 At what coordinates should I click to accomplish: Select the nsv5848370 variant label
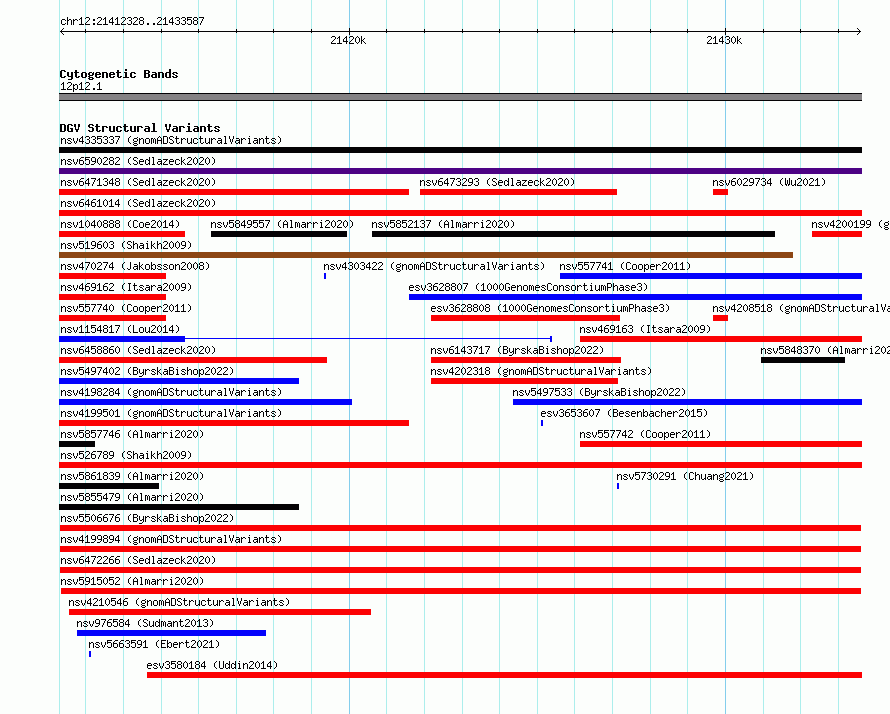point(825,350)
